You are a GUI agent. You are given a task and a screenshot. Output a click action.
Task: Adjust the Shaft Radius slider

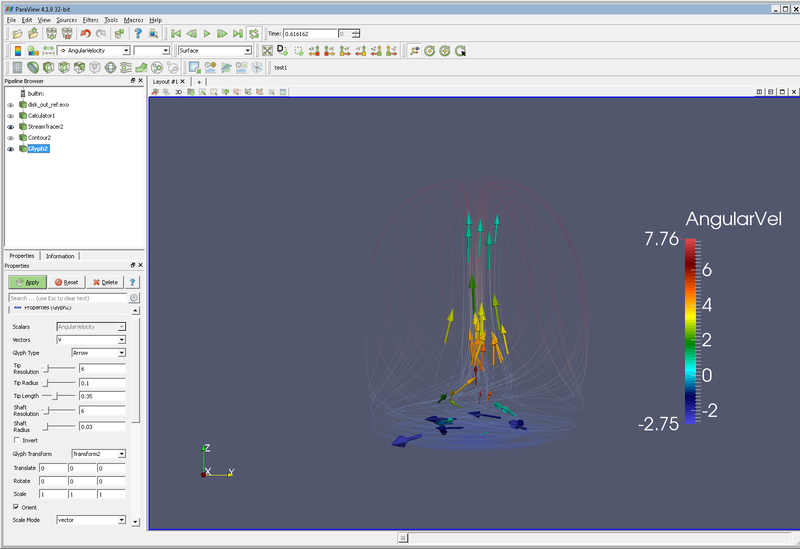coord(58,426)
